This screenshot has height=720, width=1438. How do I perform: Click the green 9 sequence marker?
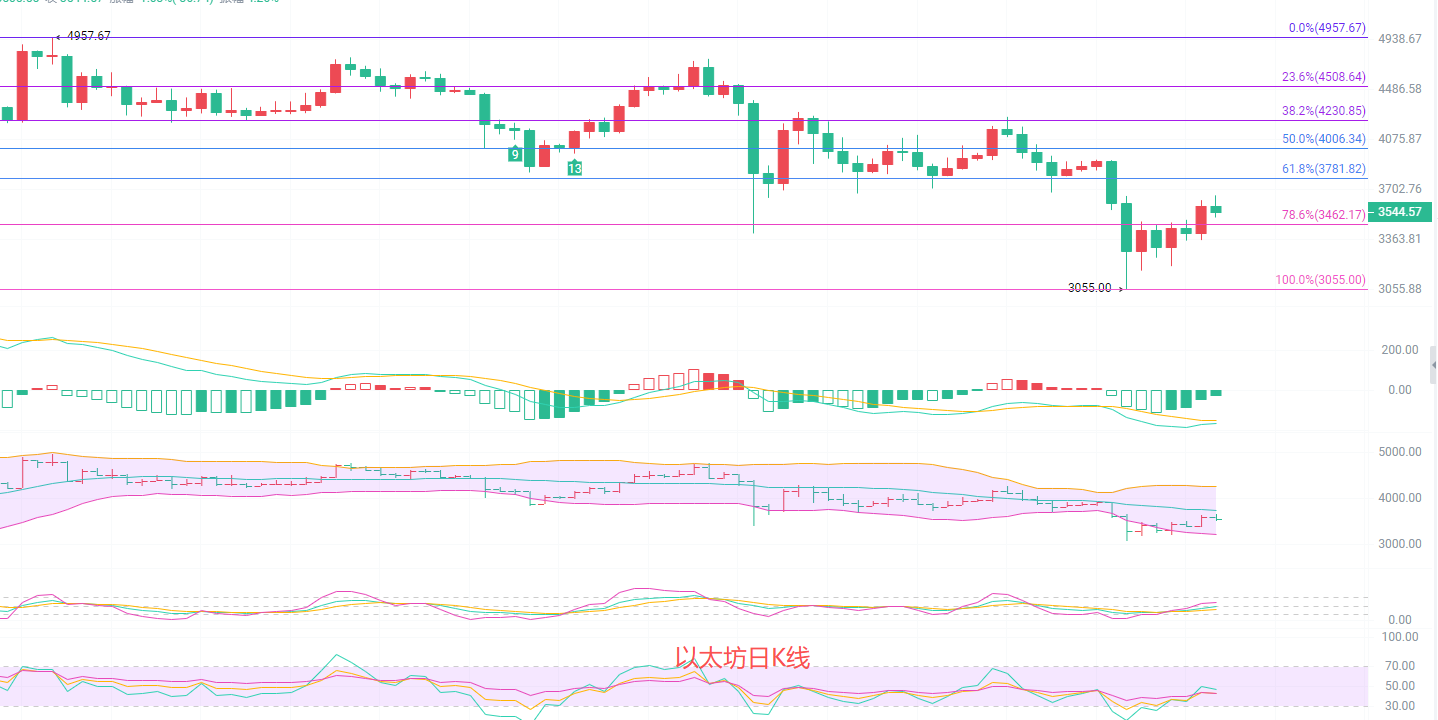coord(515,154)
